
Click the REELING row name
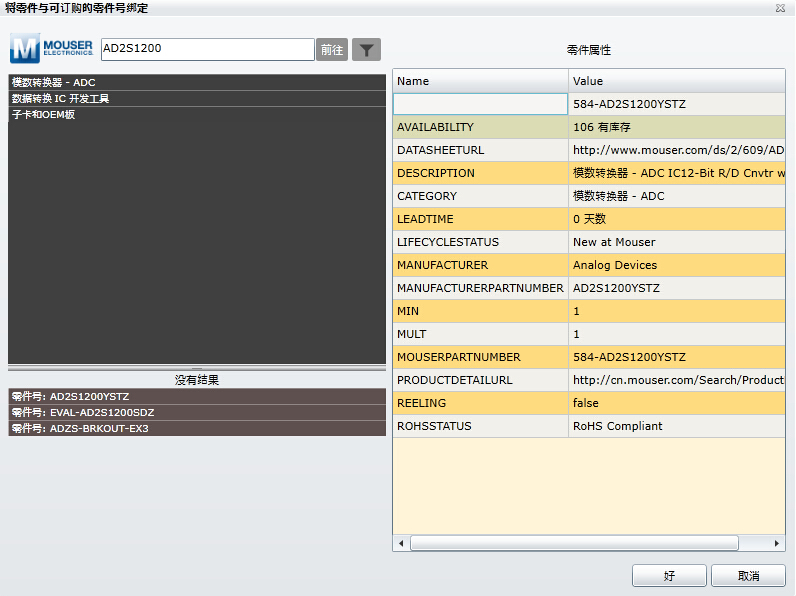(x=421, y=403)
